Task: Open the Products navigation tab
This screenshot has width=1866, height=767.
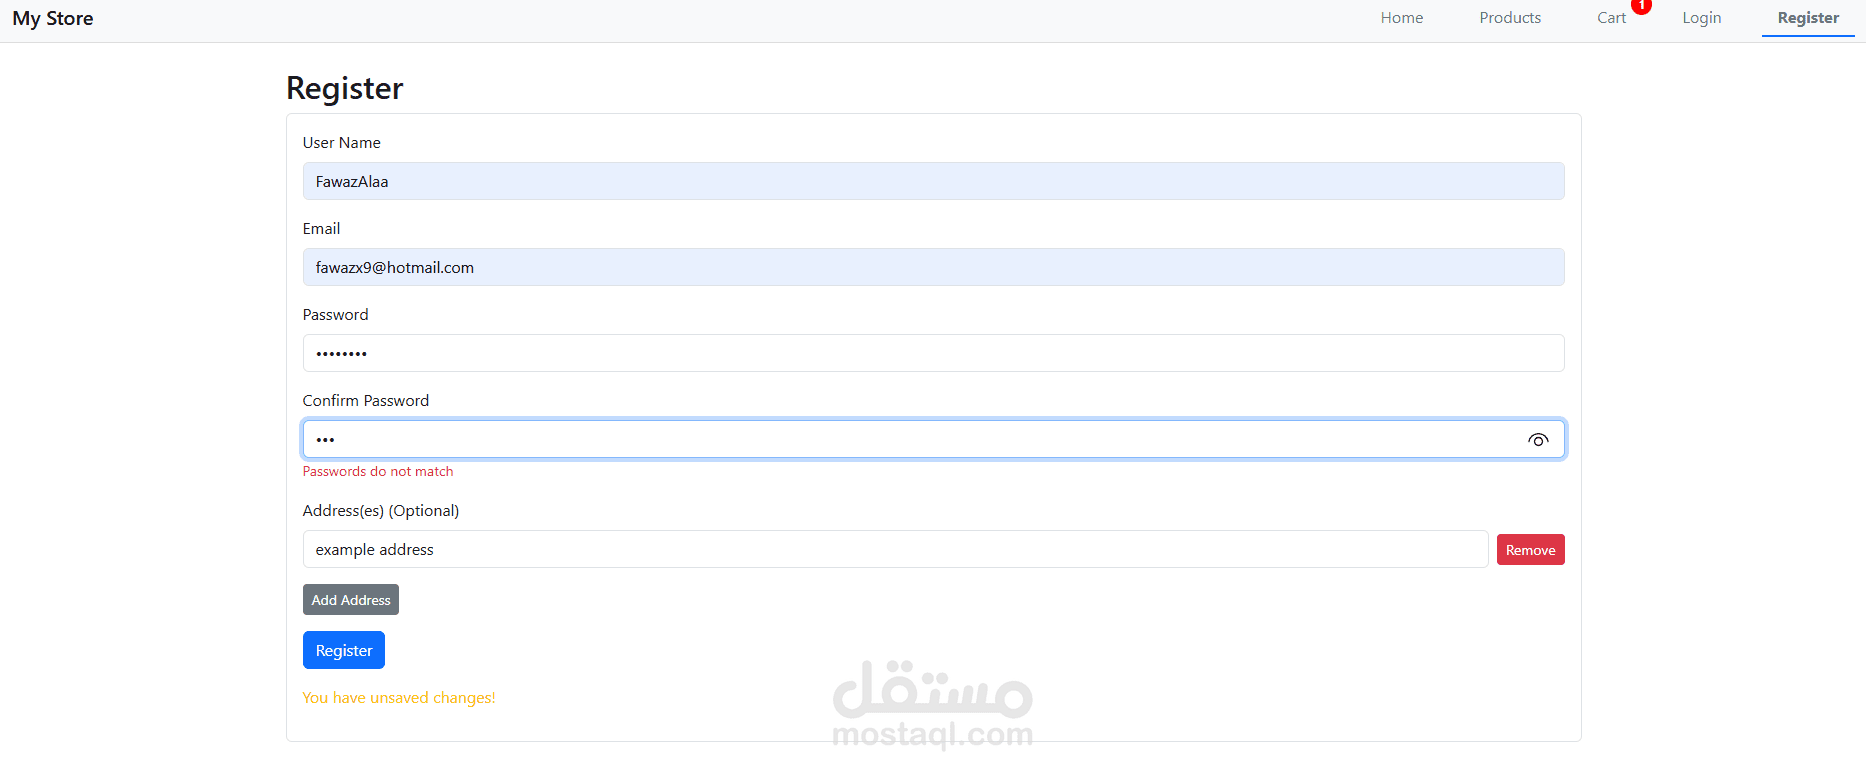Action: [x=1510, y=18]
